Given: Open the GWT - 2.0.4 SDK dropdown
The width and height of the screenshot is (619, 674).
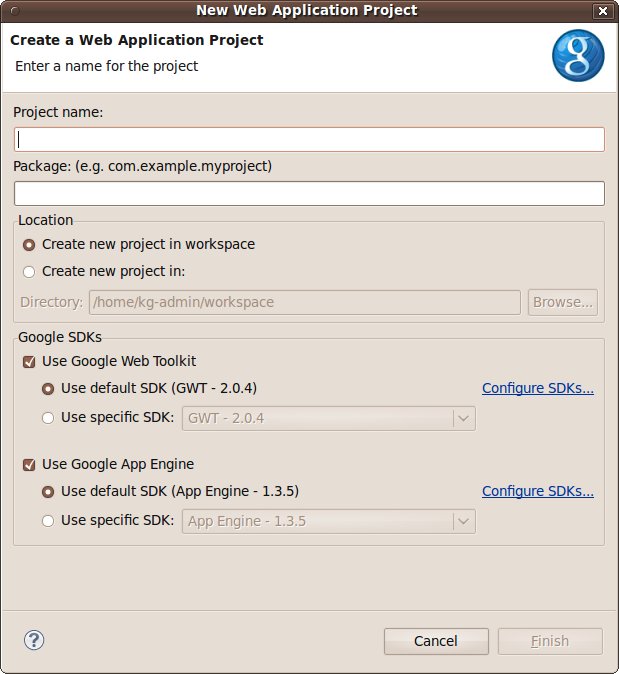Looking at the screenshot, I should pyautogui.click(x=330, y=418).
